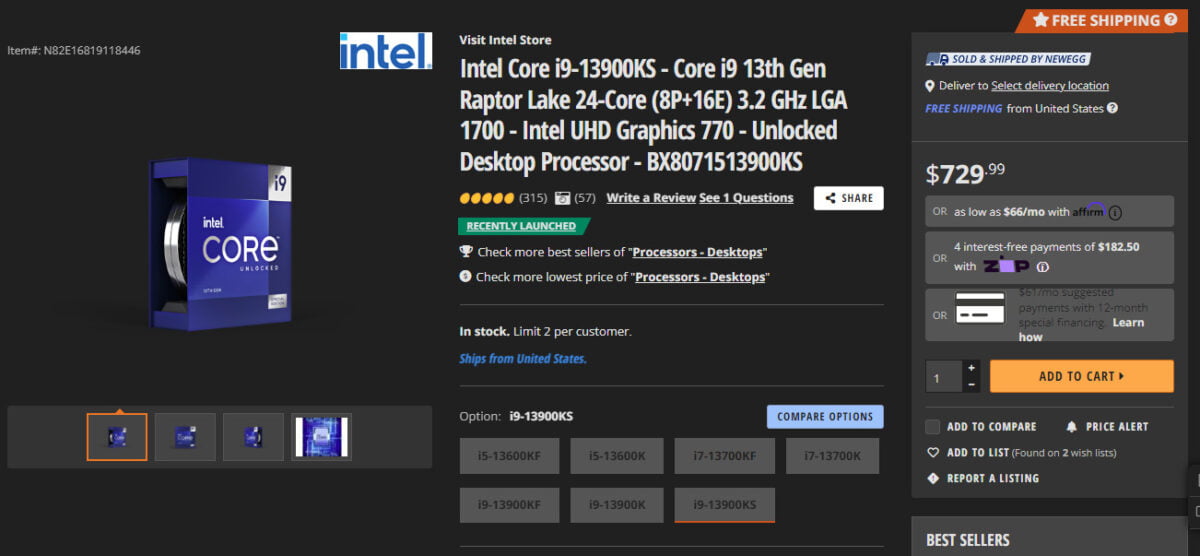Click the delivery location pin icon
Viewport: 1200px width, 556px height.
[x=930, y=86]
